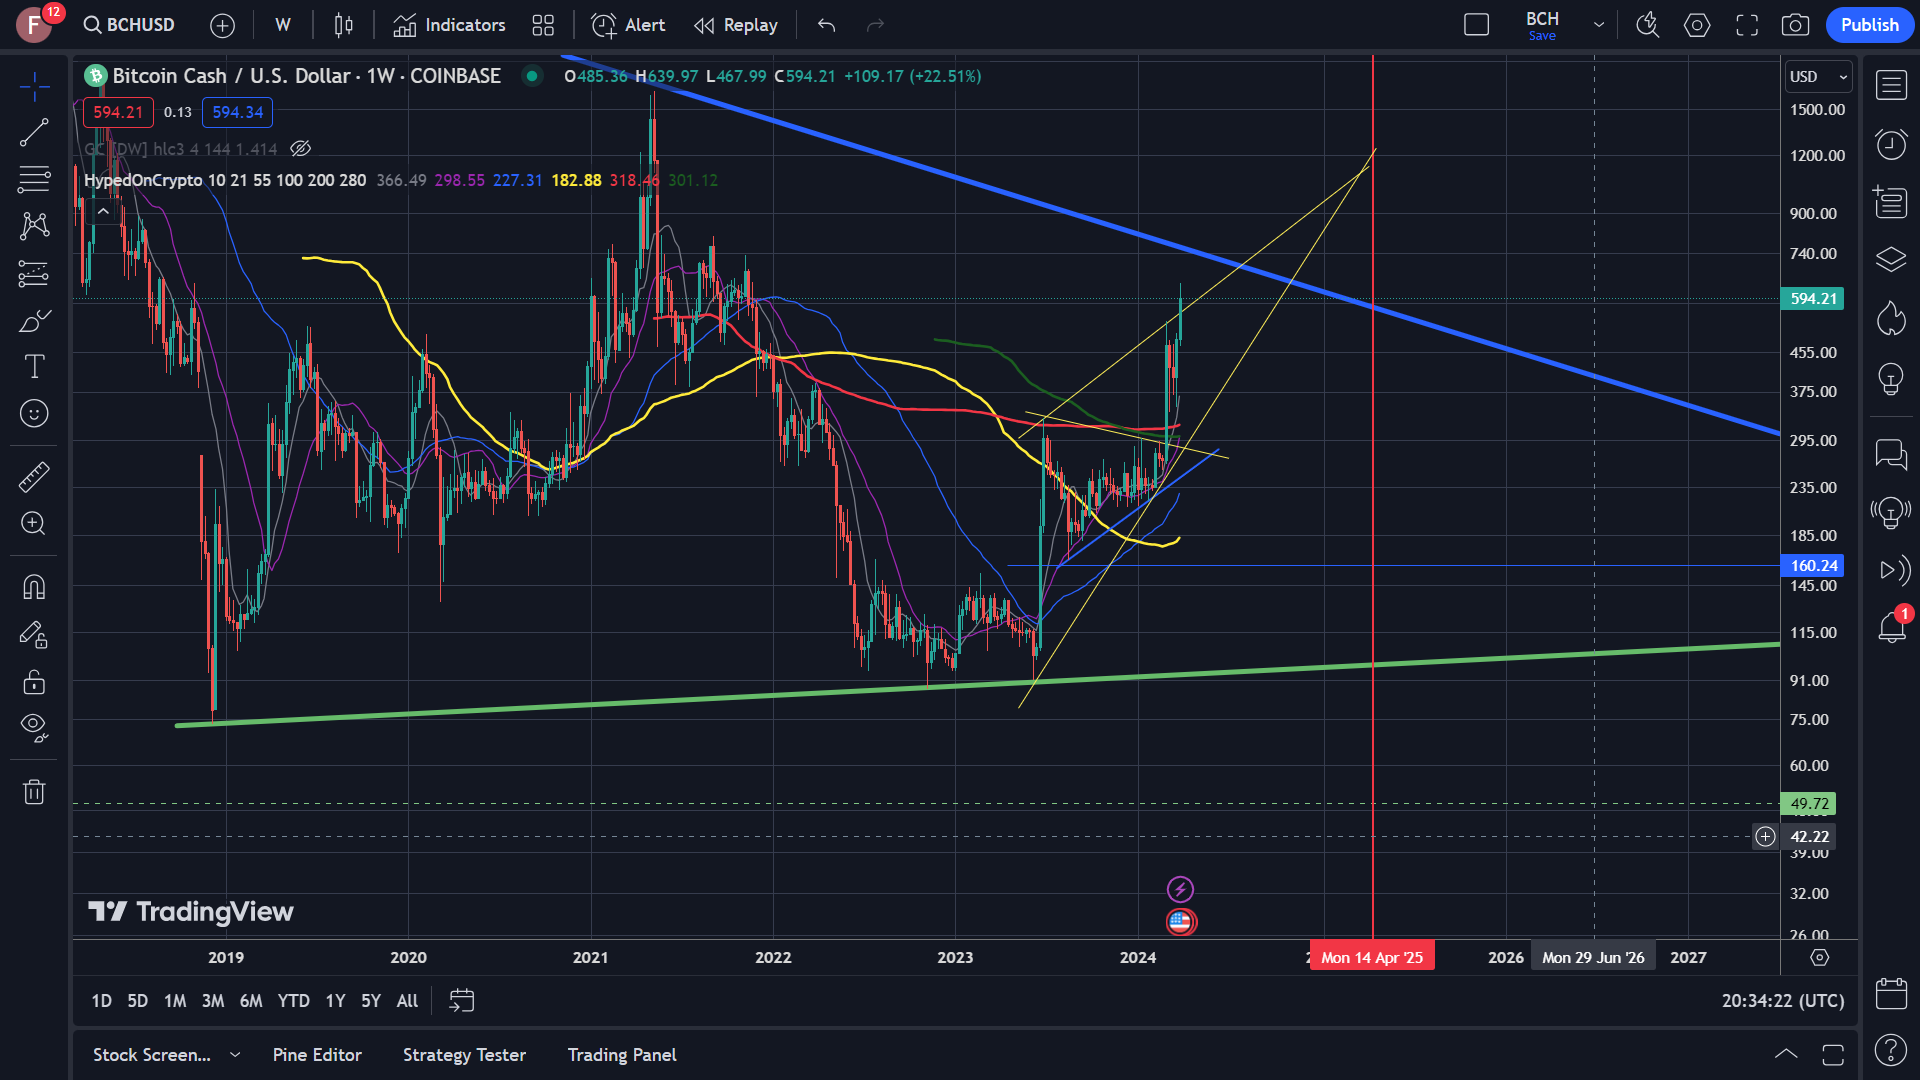The height and width of the screenshot is (1080, 1920).
Task: Open the ideas stream panel
Action: (1891, 512)
